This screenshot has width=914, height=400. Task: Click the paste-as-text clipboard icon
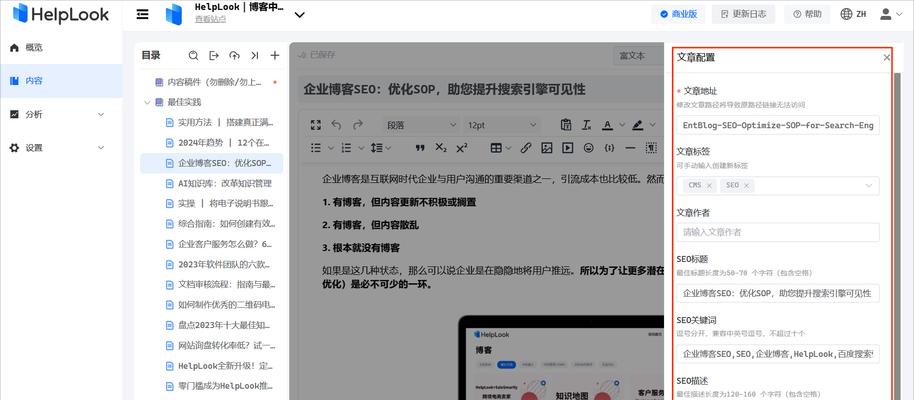565,125
